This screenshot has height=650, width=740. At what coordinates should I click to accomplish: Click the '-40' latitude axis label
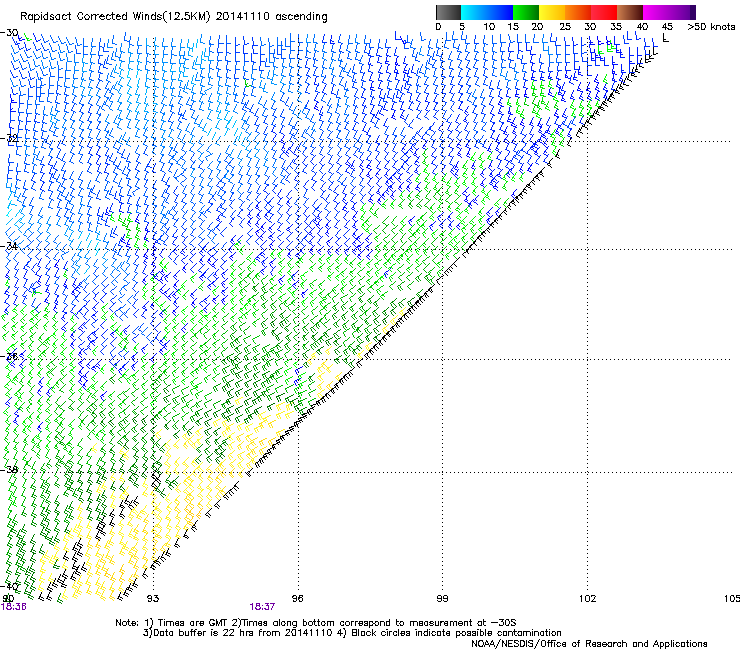(9, 587)
